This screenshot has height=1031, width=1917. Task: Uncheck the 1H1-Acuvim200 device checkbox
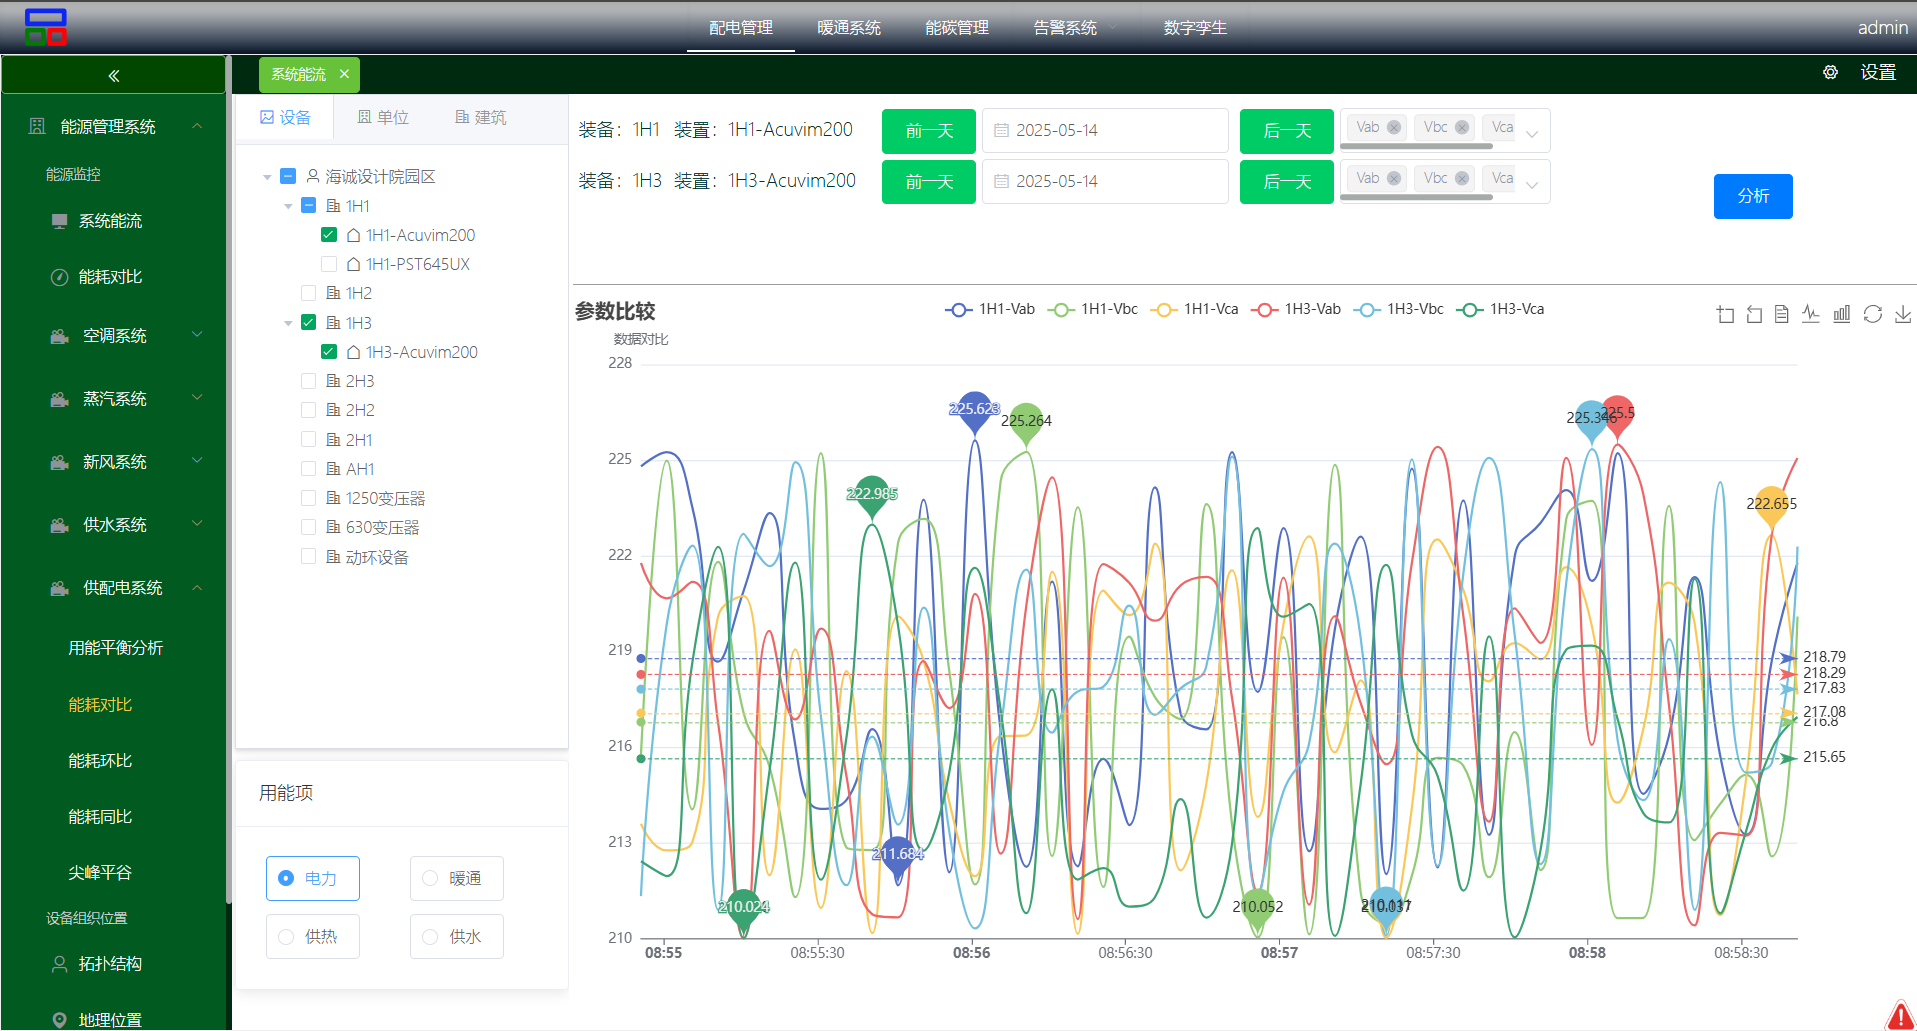coord(329,235)
